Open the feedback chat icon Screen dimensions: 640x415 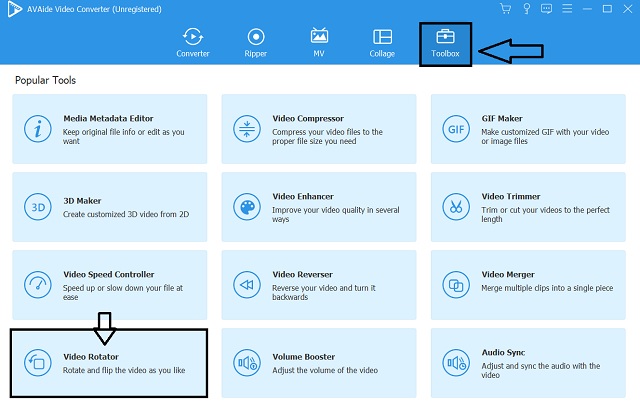pos(546,9)
